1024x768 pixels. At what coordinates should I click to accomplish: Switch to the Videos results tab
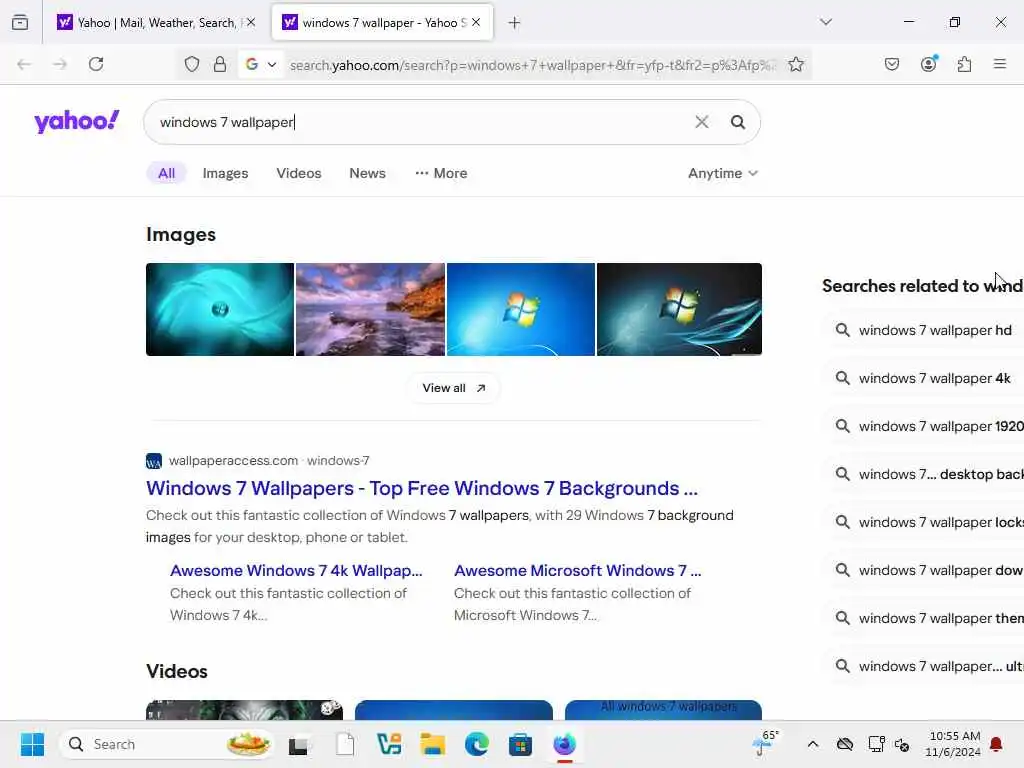298,173
